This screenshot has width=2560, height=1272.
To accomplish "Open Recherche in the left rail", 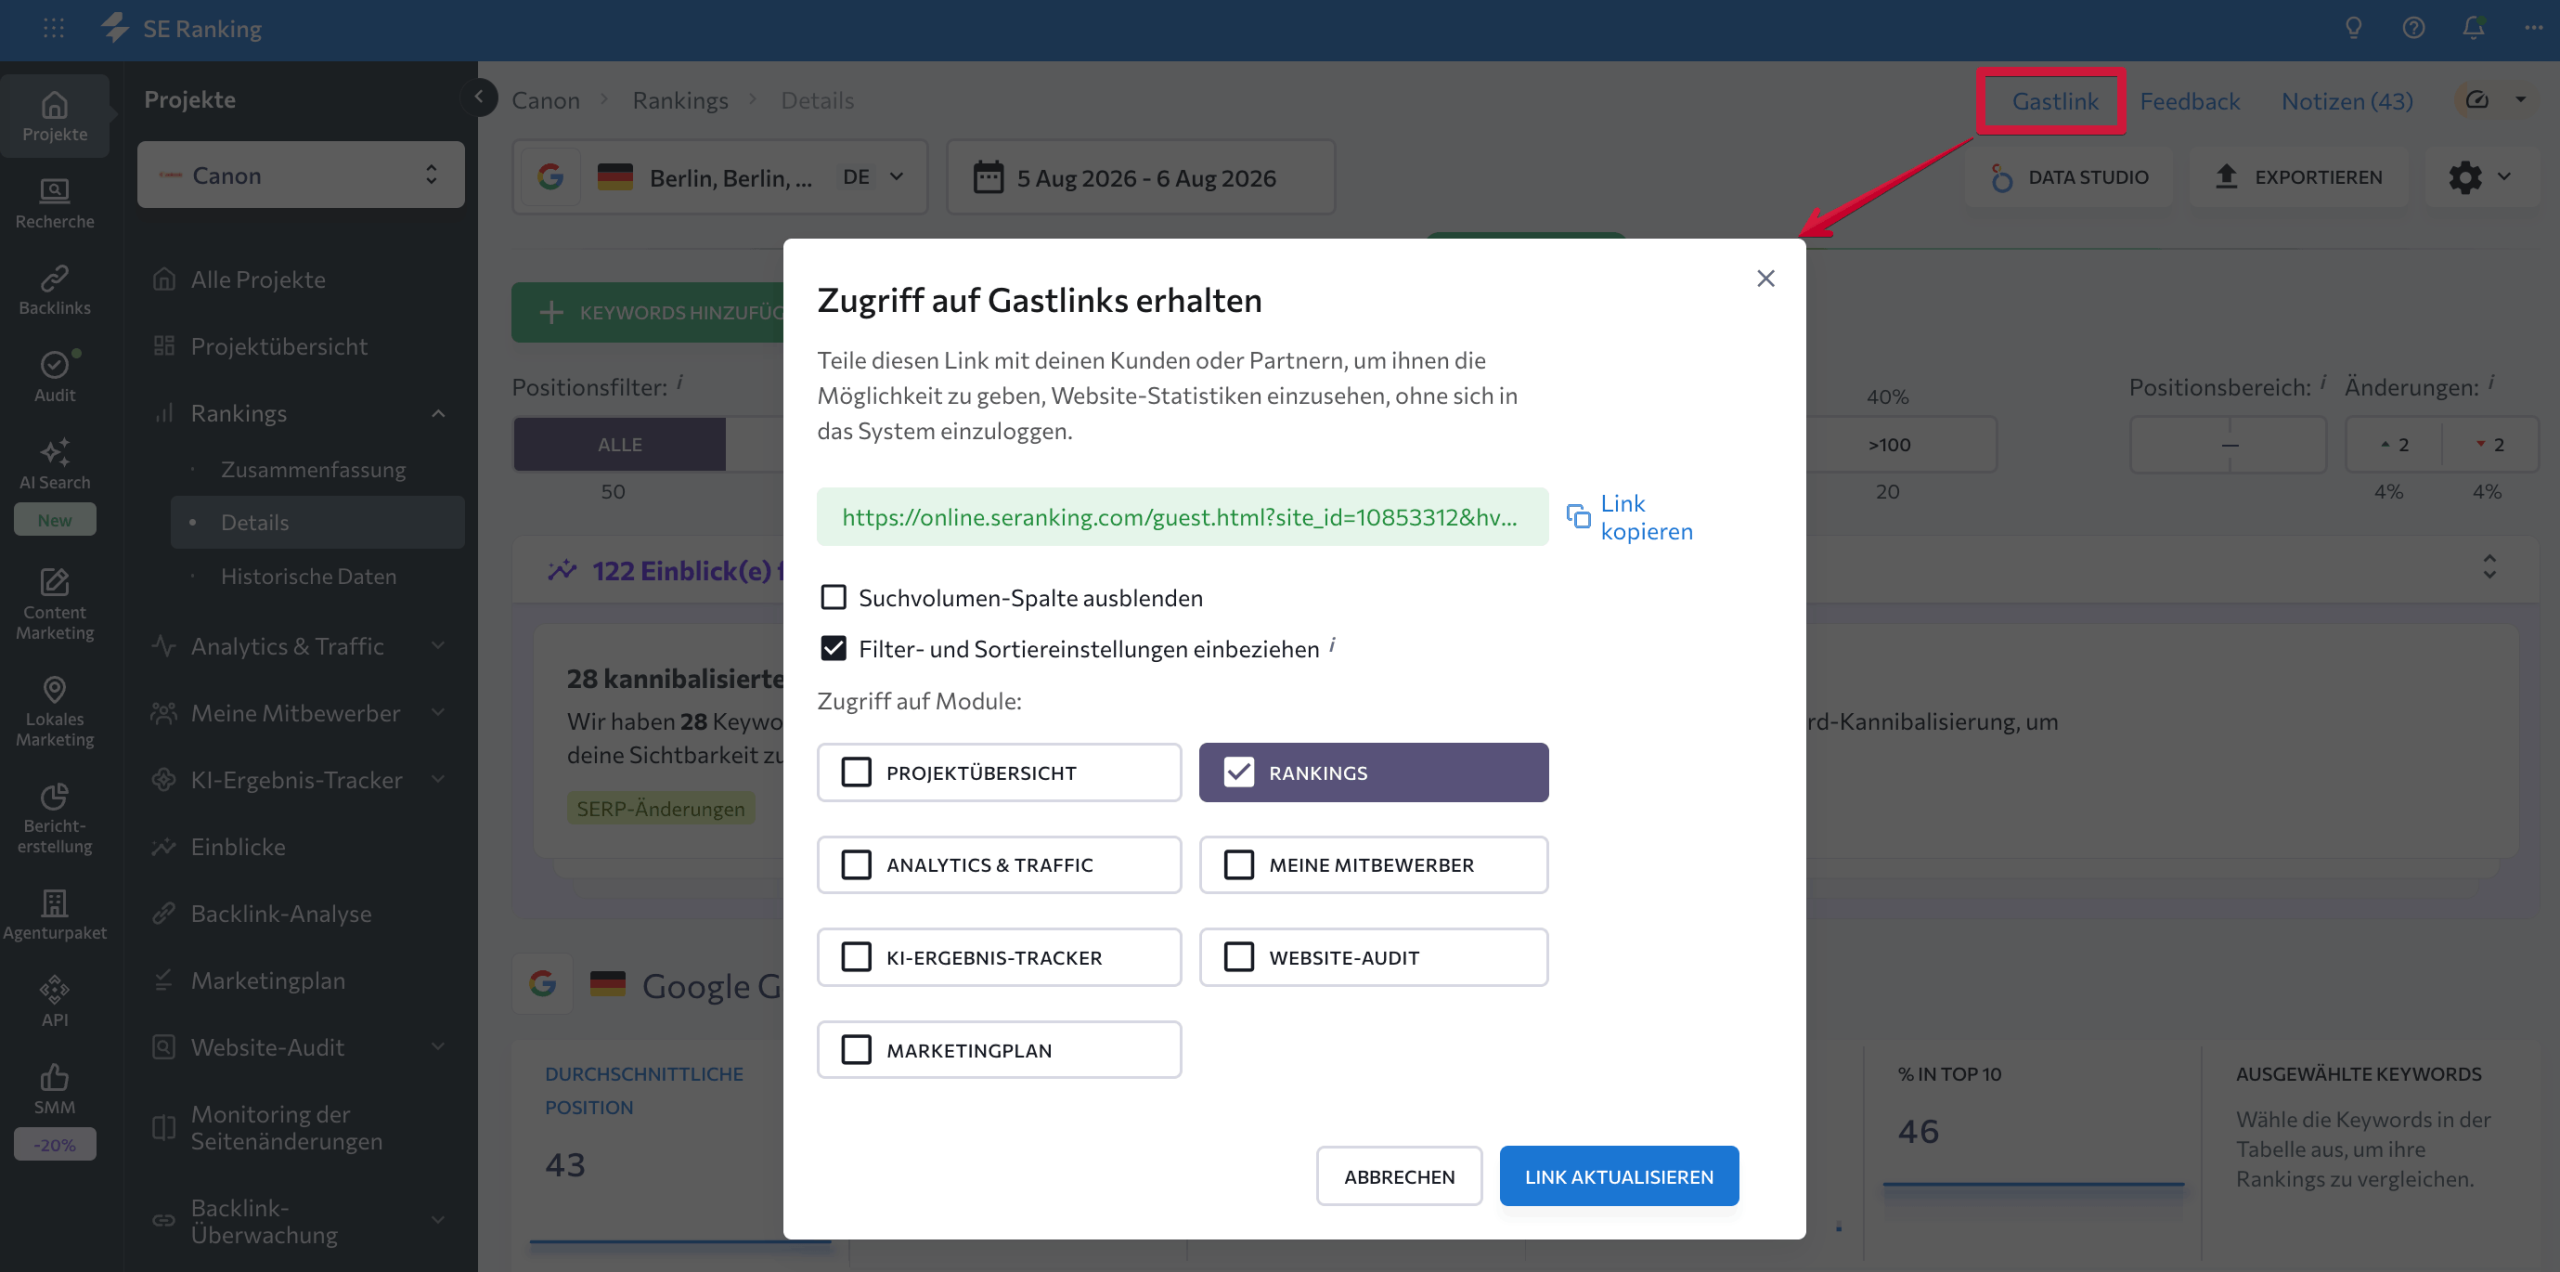I will (x=55, y=203).
